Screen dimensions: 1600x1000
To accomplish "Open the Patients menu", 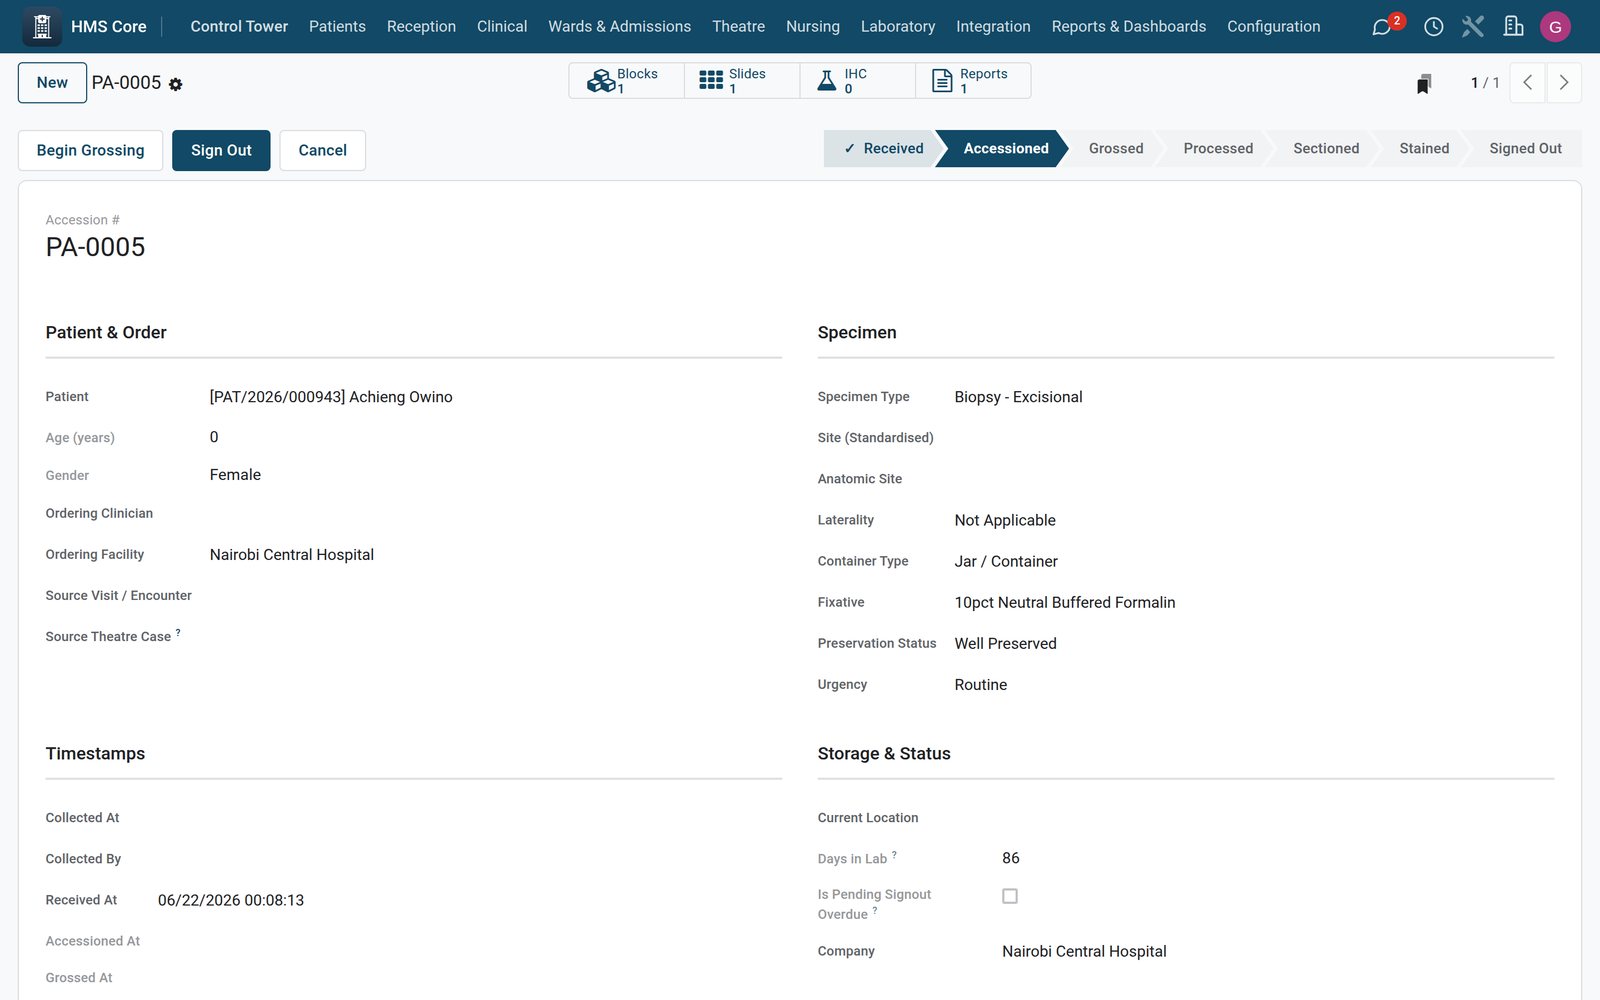I will (337, 27).
